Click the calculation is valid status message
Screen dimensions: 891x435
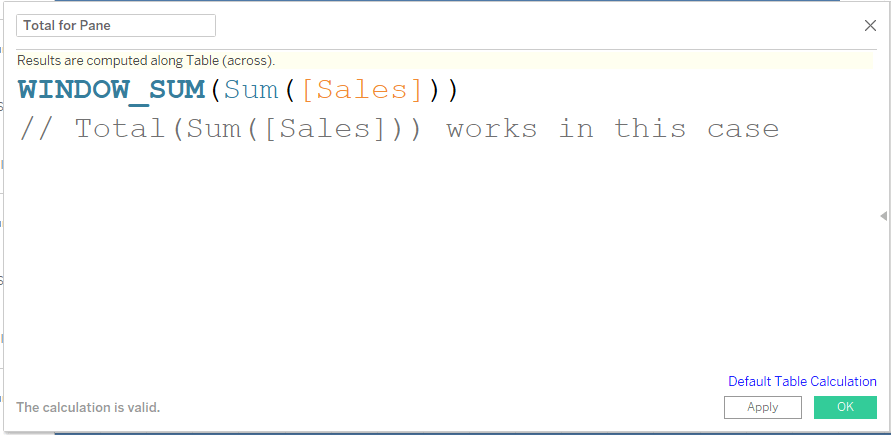(88, 407)
